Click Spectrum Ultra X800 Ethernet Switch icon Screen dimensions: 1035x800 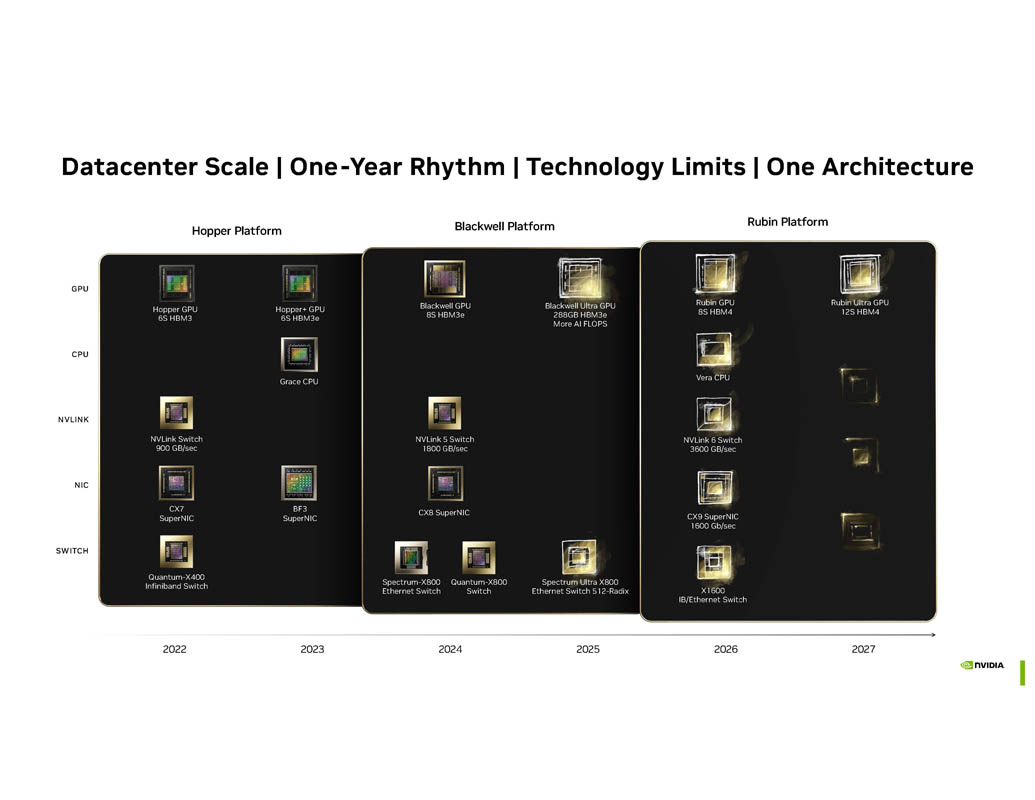(579, 557)
